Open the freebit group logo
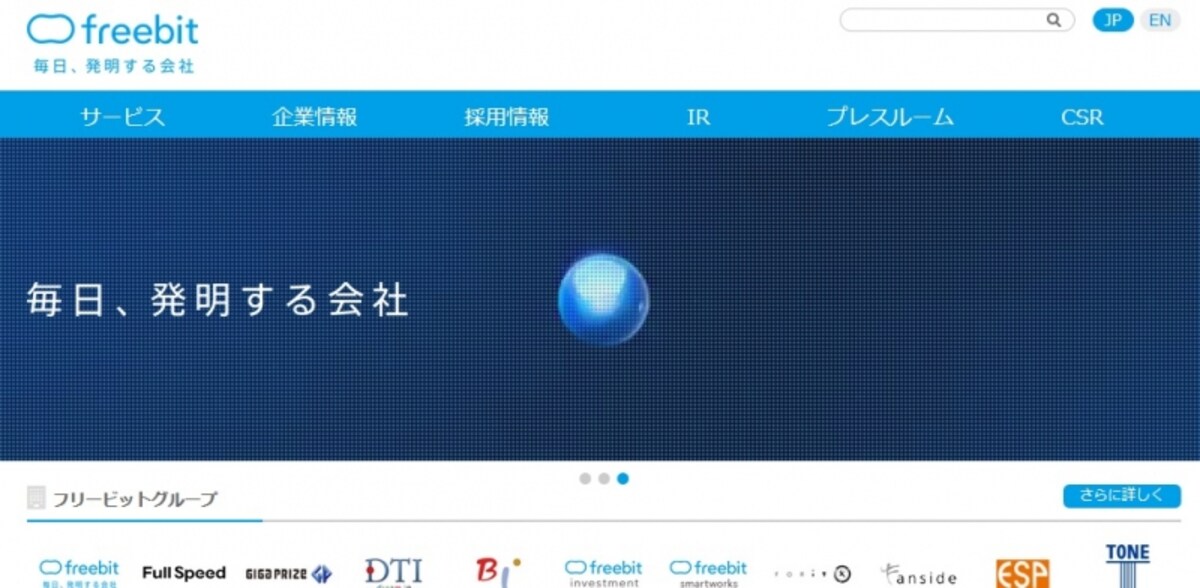 tap(79, 573)
